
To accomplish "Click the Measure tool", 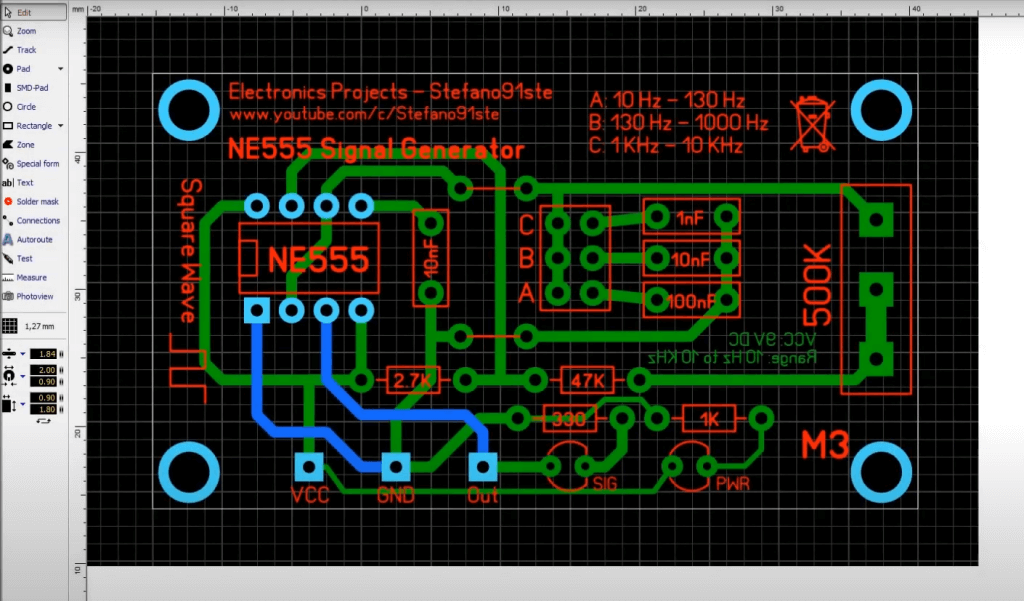I will tap(32, 277).
